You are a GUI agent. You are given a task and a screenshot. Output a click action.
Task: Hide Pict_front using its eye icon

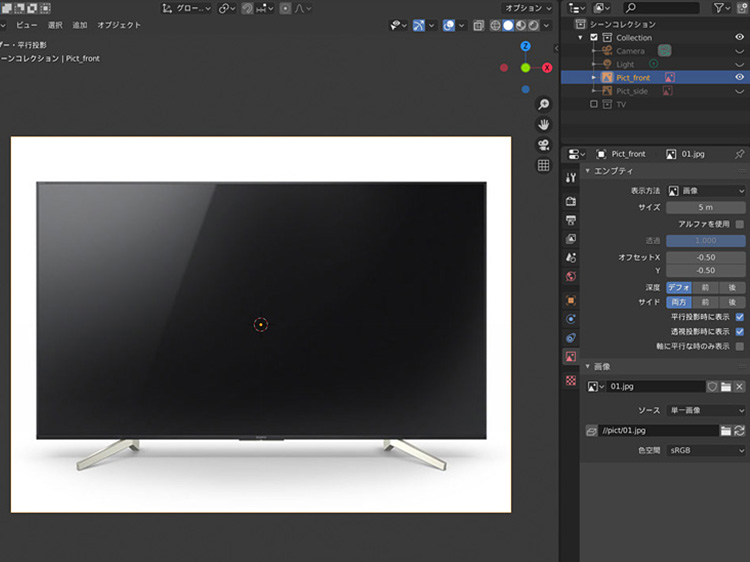[739, 77]
